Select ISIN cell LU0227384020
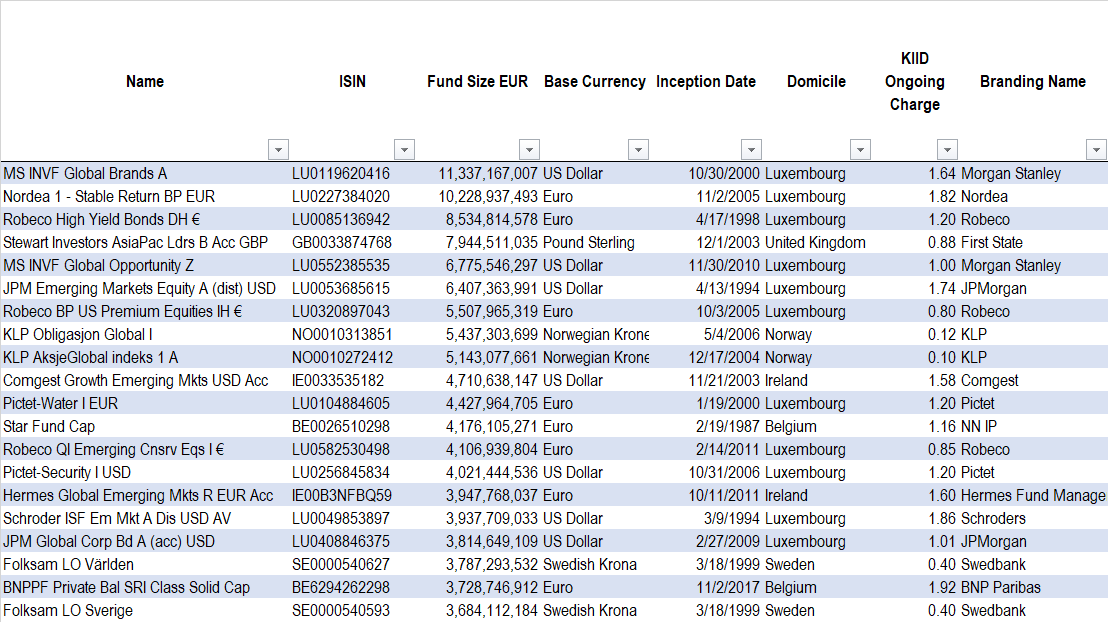The width and height of the screenshot is (1108, 622). [341, 197]
